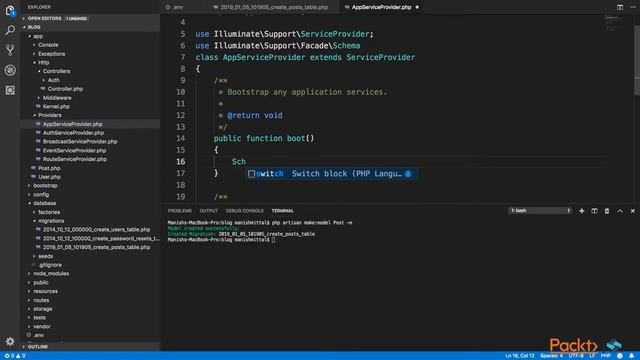Open Kernel.php in the explorer
Screen dimensions: 640x360
[x=56, y=107]
